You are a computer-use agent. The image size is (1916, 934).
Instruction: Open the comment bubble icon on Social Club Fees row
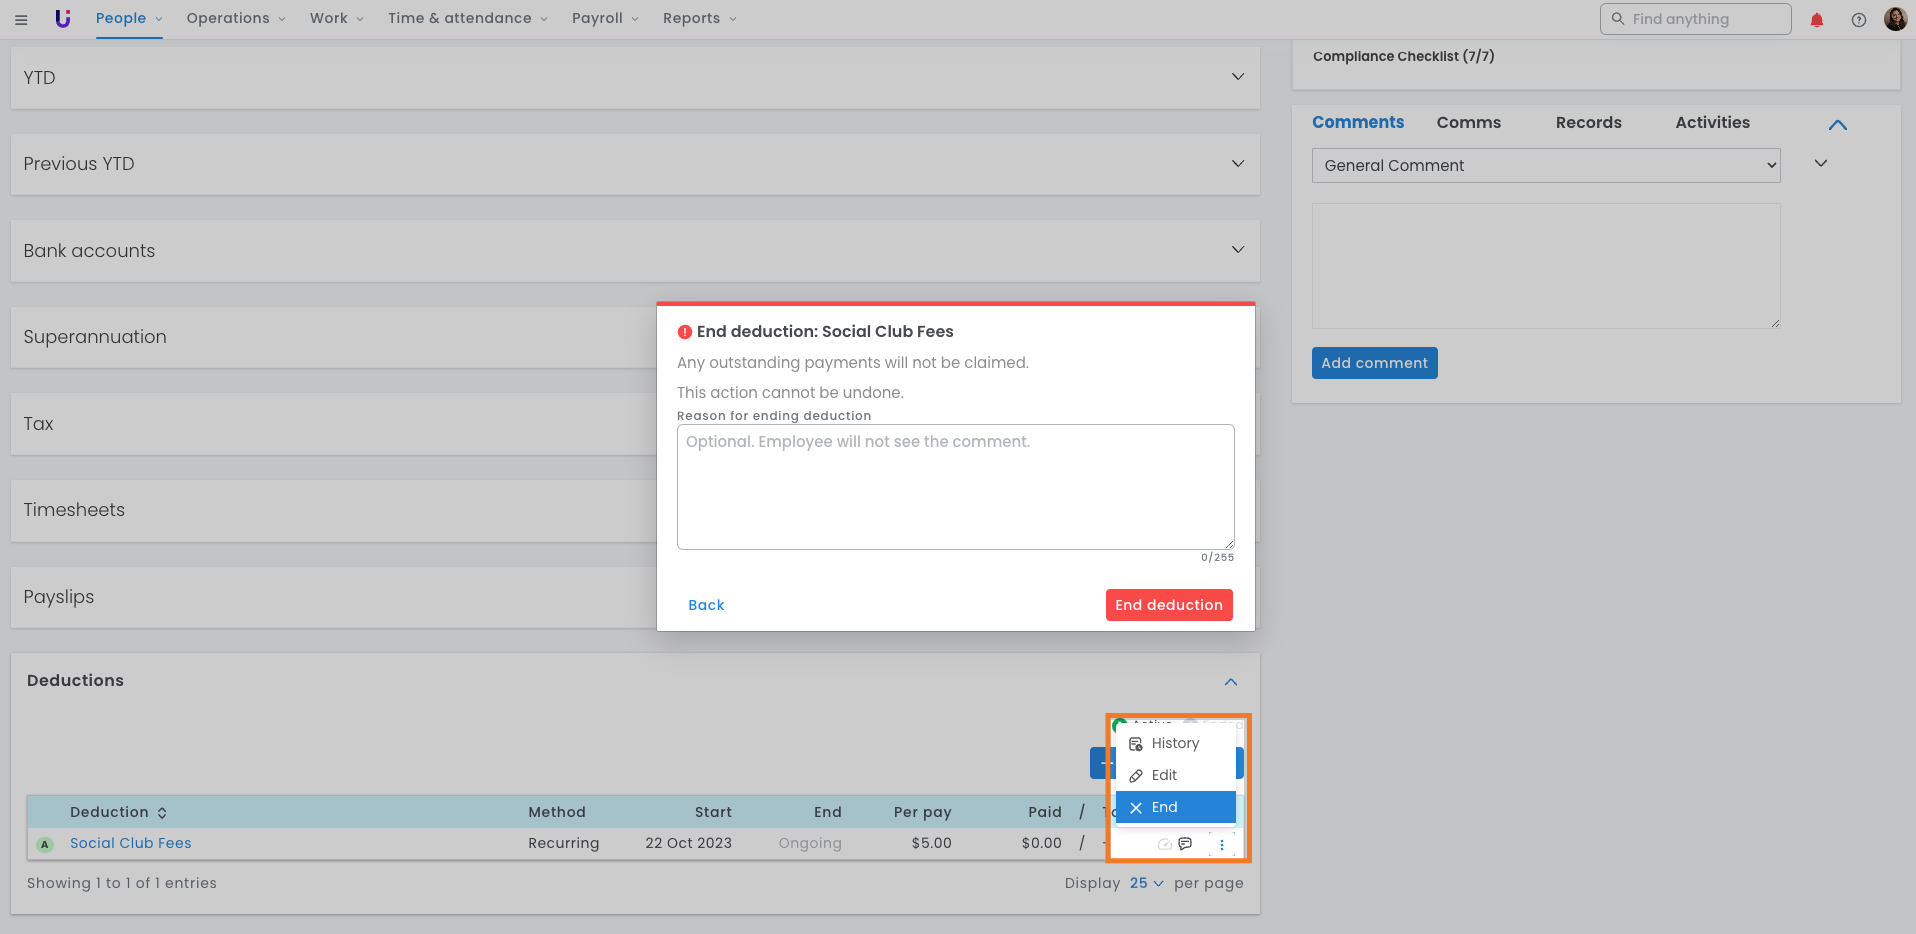coord(1185,844)
